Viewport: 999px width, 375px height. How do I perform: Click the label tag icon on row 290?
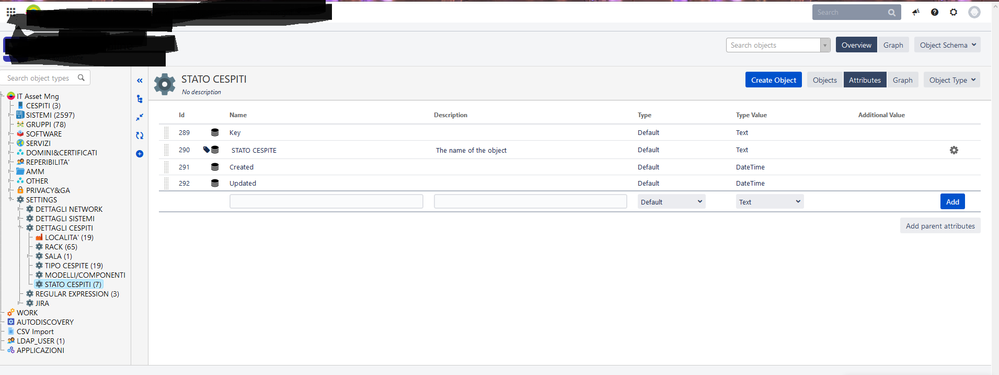tap(206, 150)
